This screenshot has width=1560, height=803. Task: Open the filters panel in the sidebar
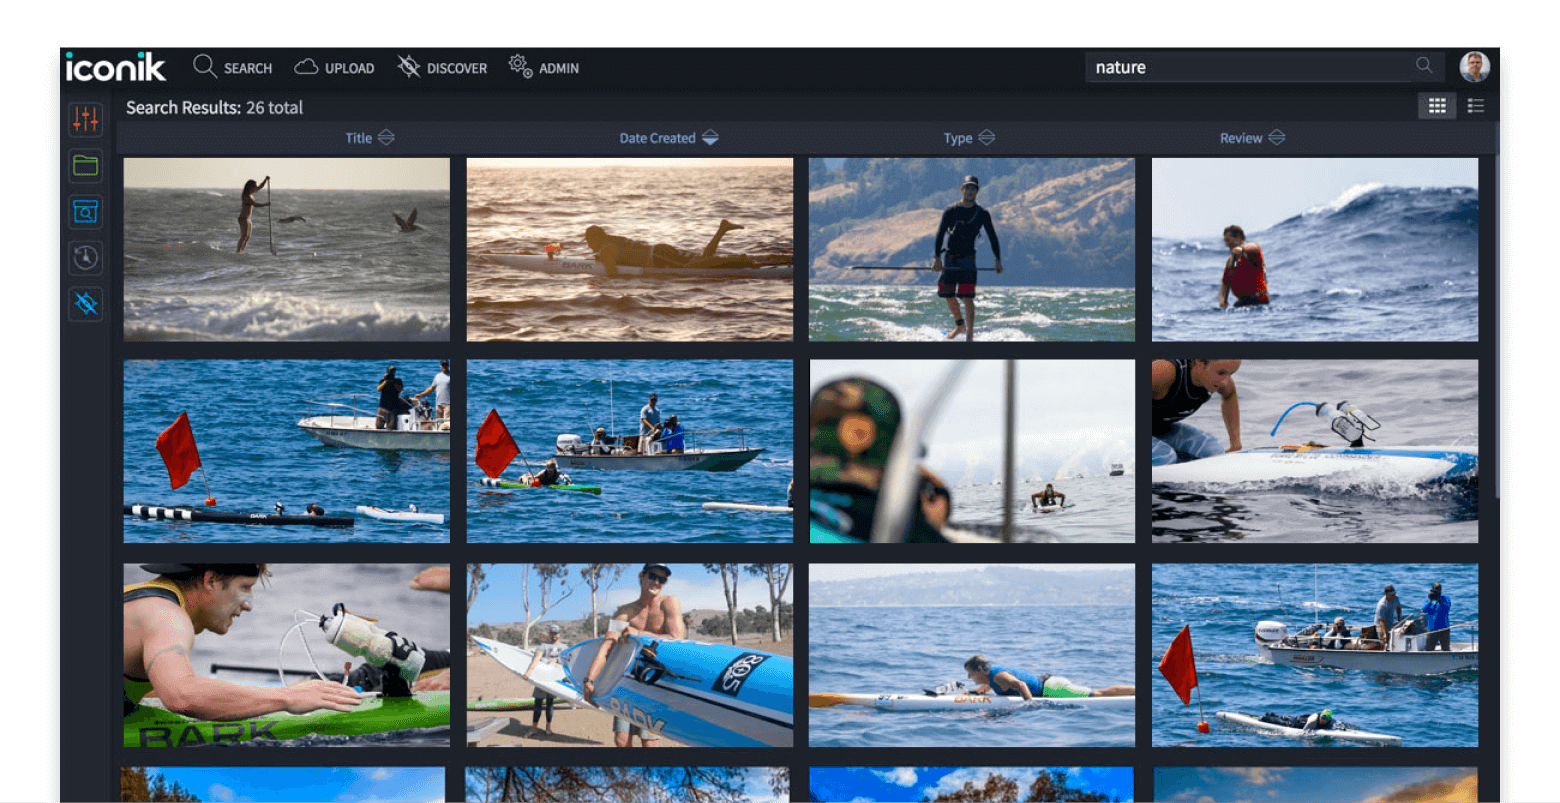click(x=85, y=119)
